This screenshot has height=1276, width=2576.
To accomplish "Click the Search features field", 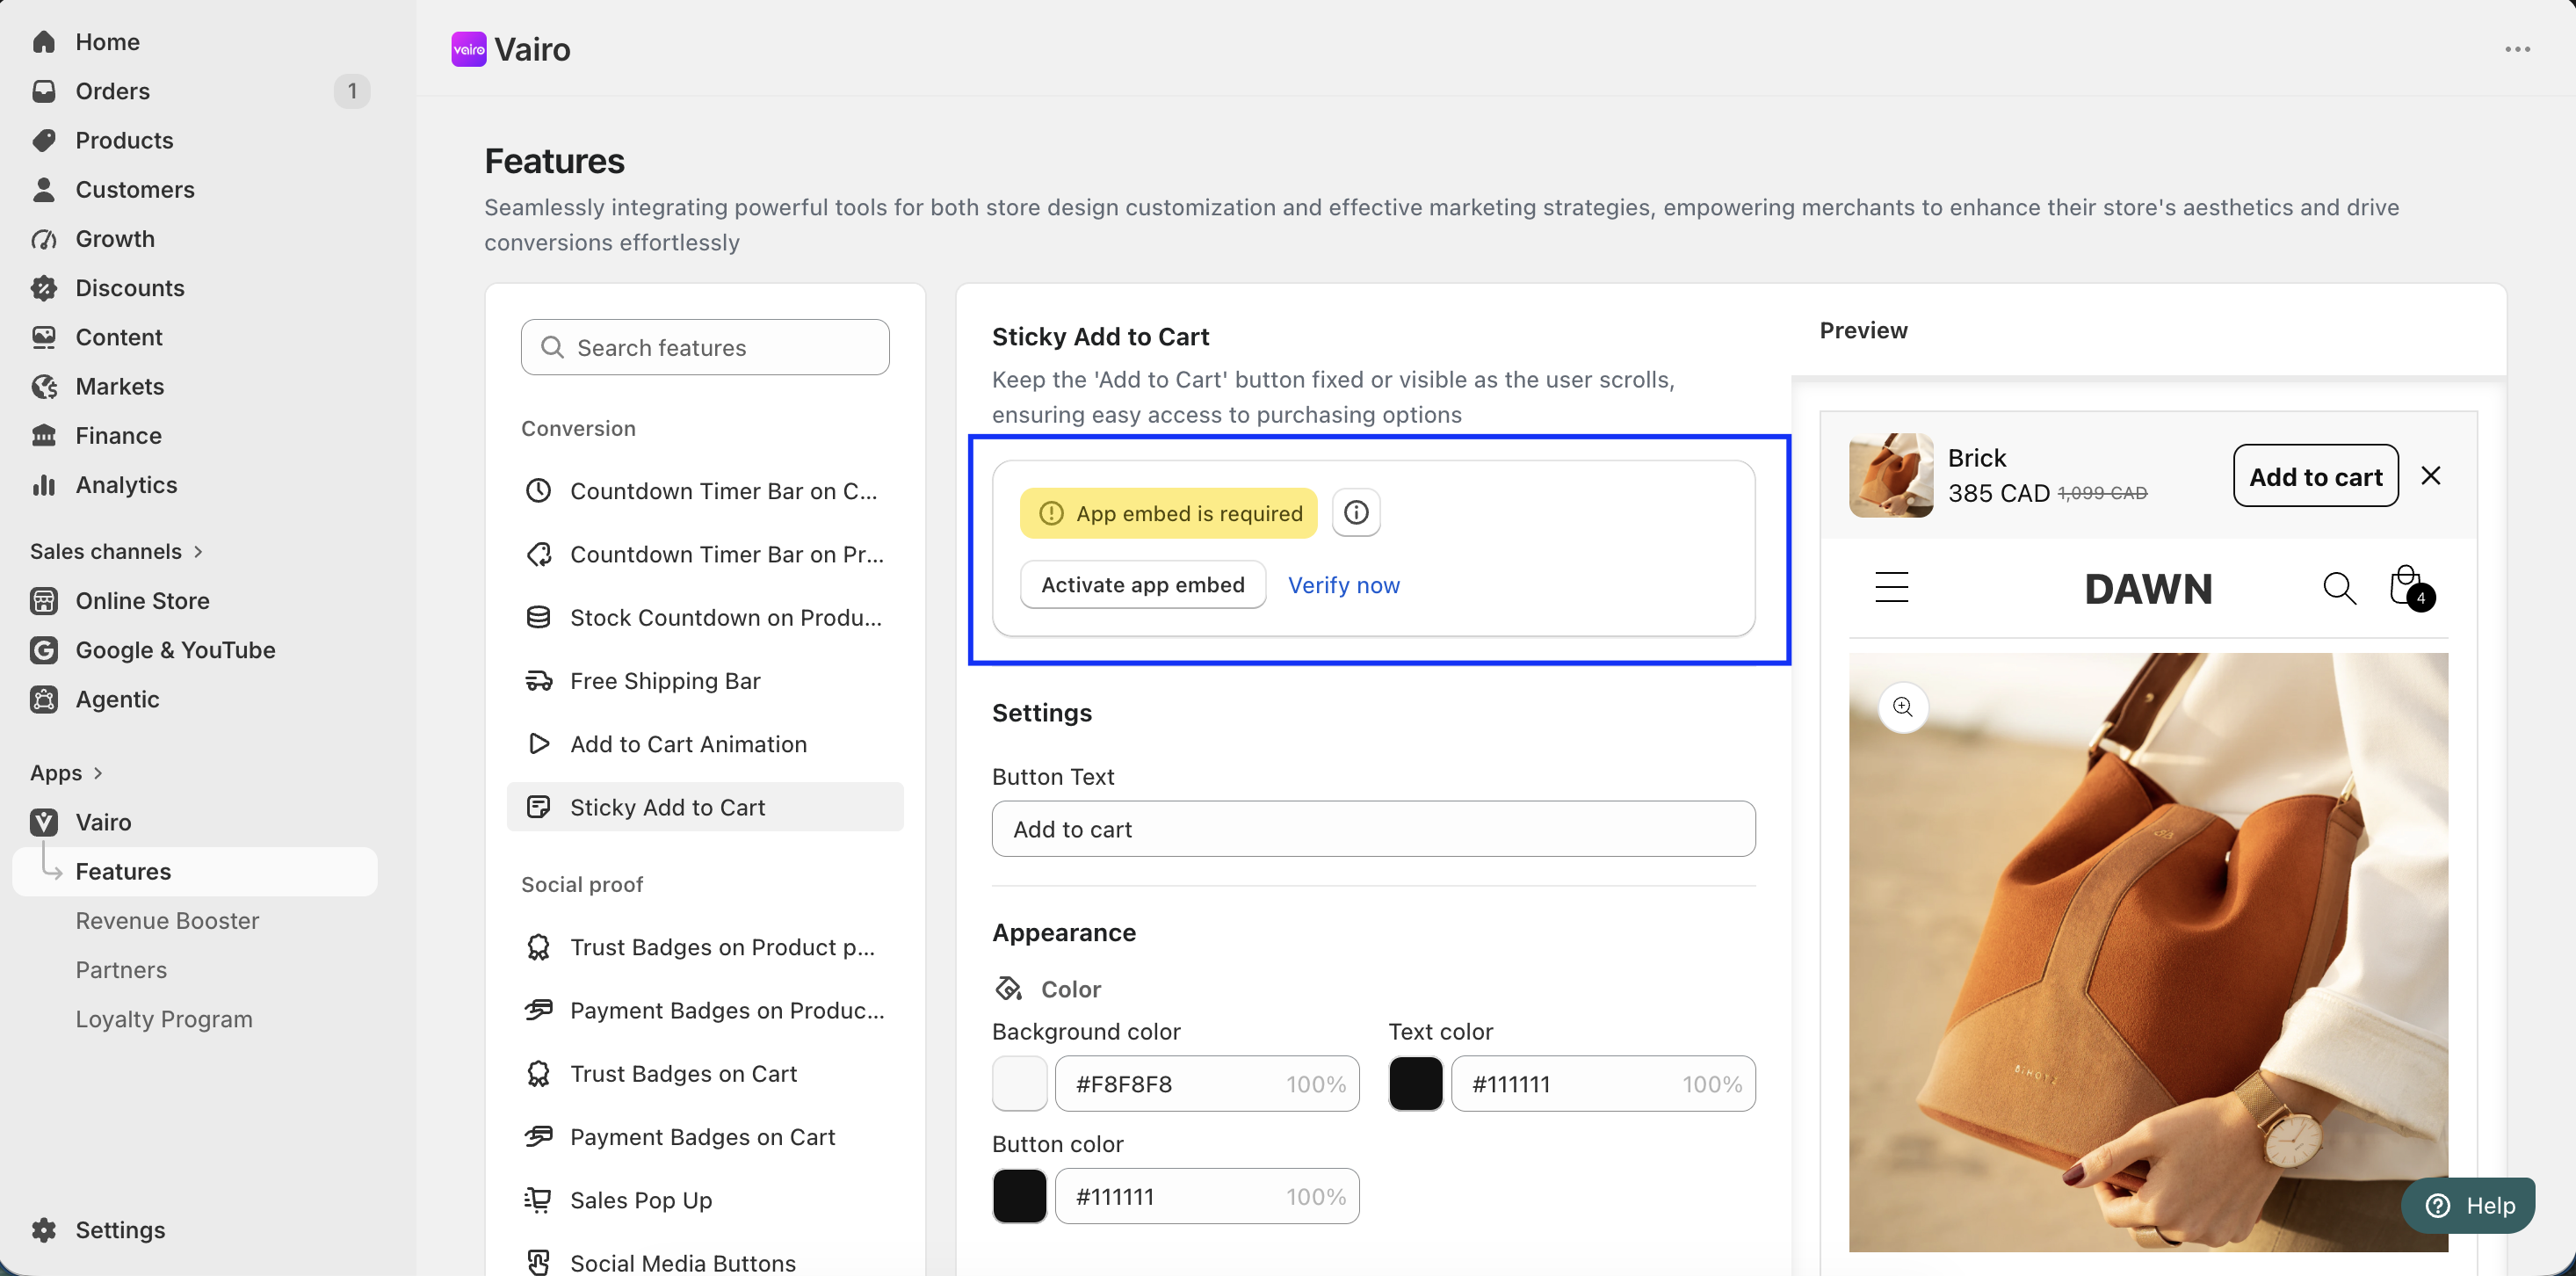I will pyautogui.click(x=705, y=347).
